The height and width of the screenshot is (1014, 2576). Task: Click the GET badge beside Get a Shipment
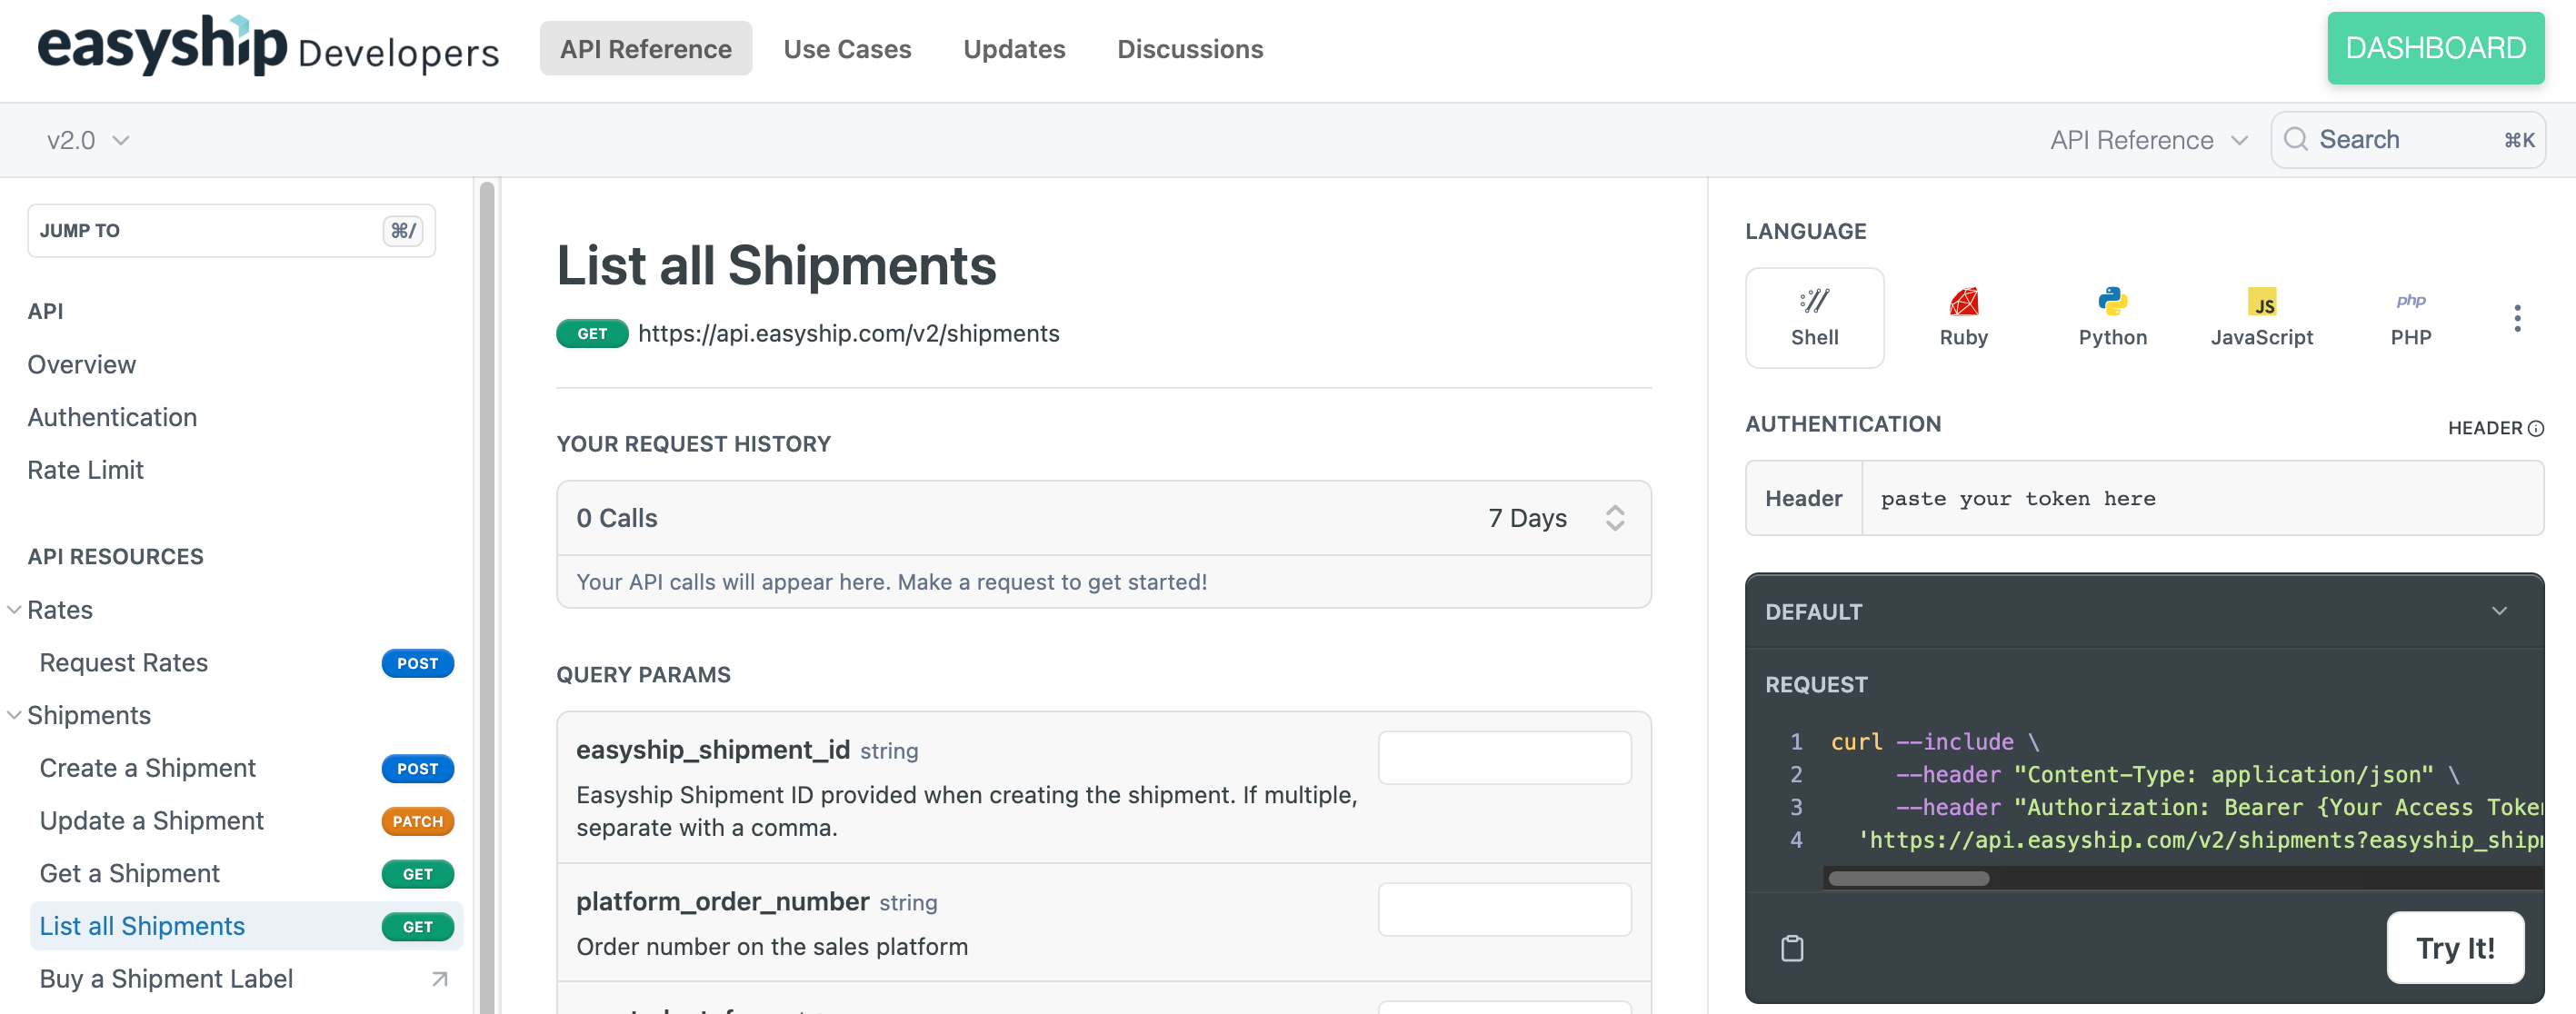click(417, 874)
